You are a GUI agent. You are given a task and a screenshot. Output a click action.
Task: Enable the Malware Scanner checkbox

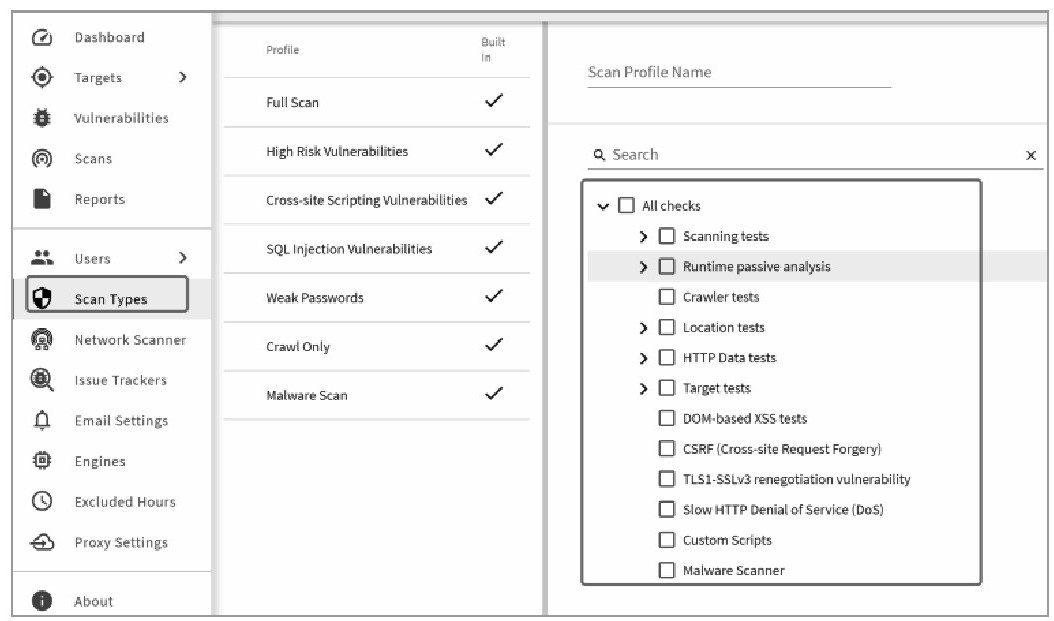[x=666, y=570]
